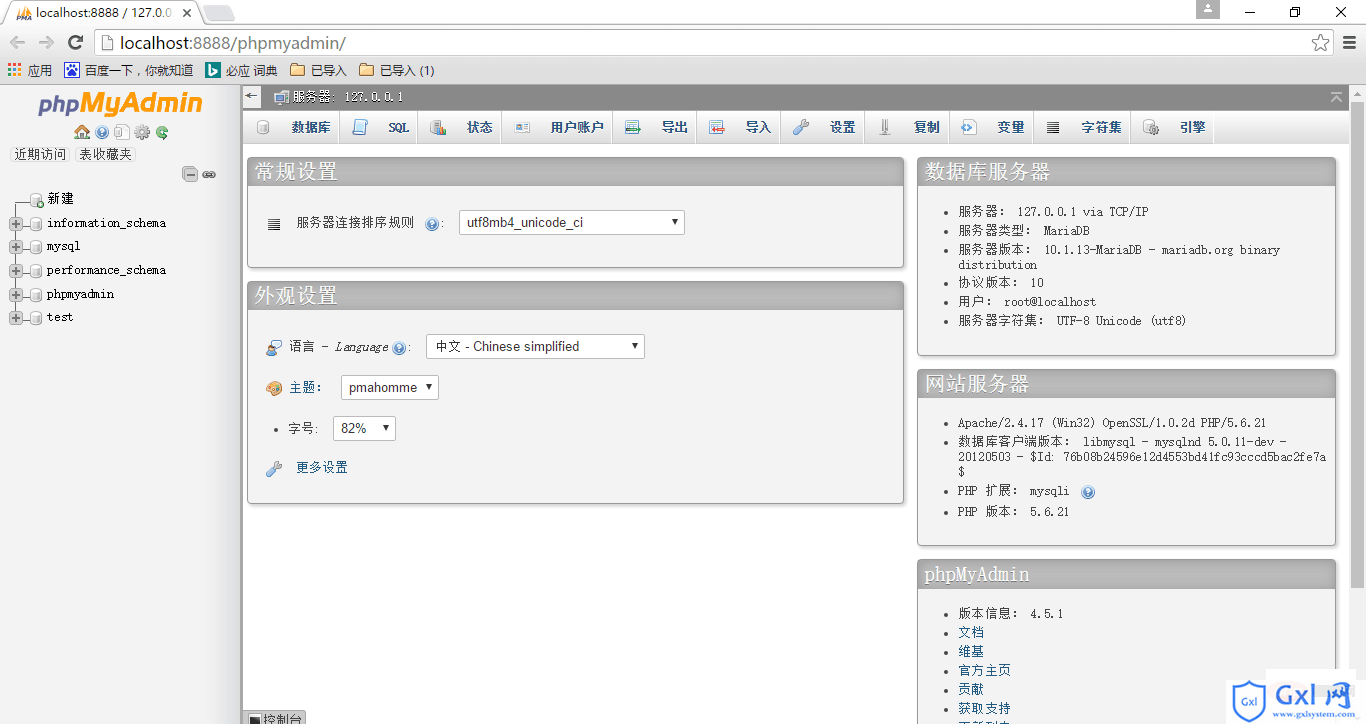The width and height of the screenshot is (1366, 724).
Task: Open the 复制 replication tab
Action: 908,127
